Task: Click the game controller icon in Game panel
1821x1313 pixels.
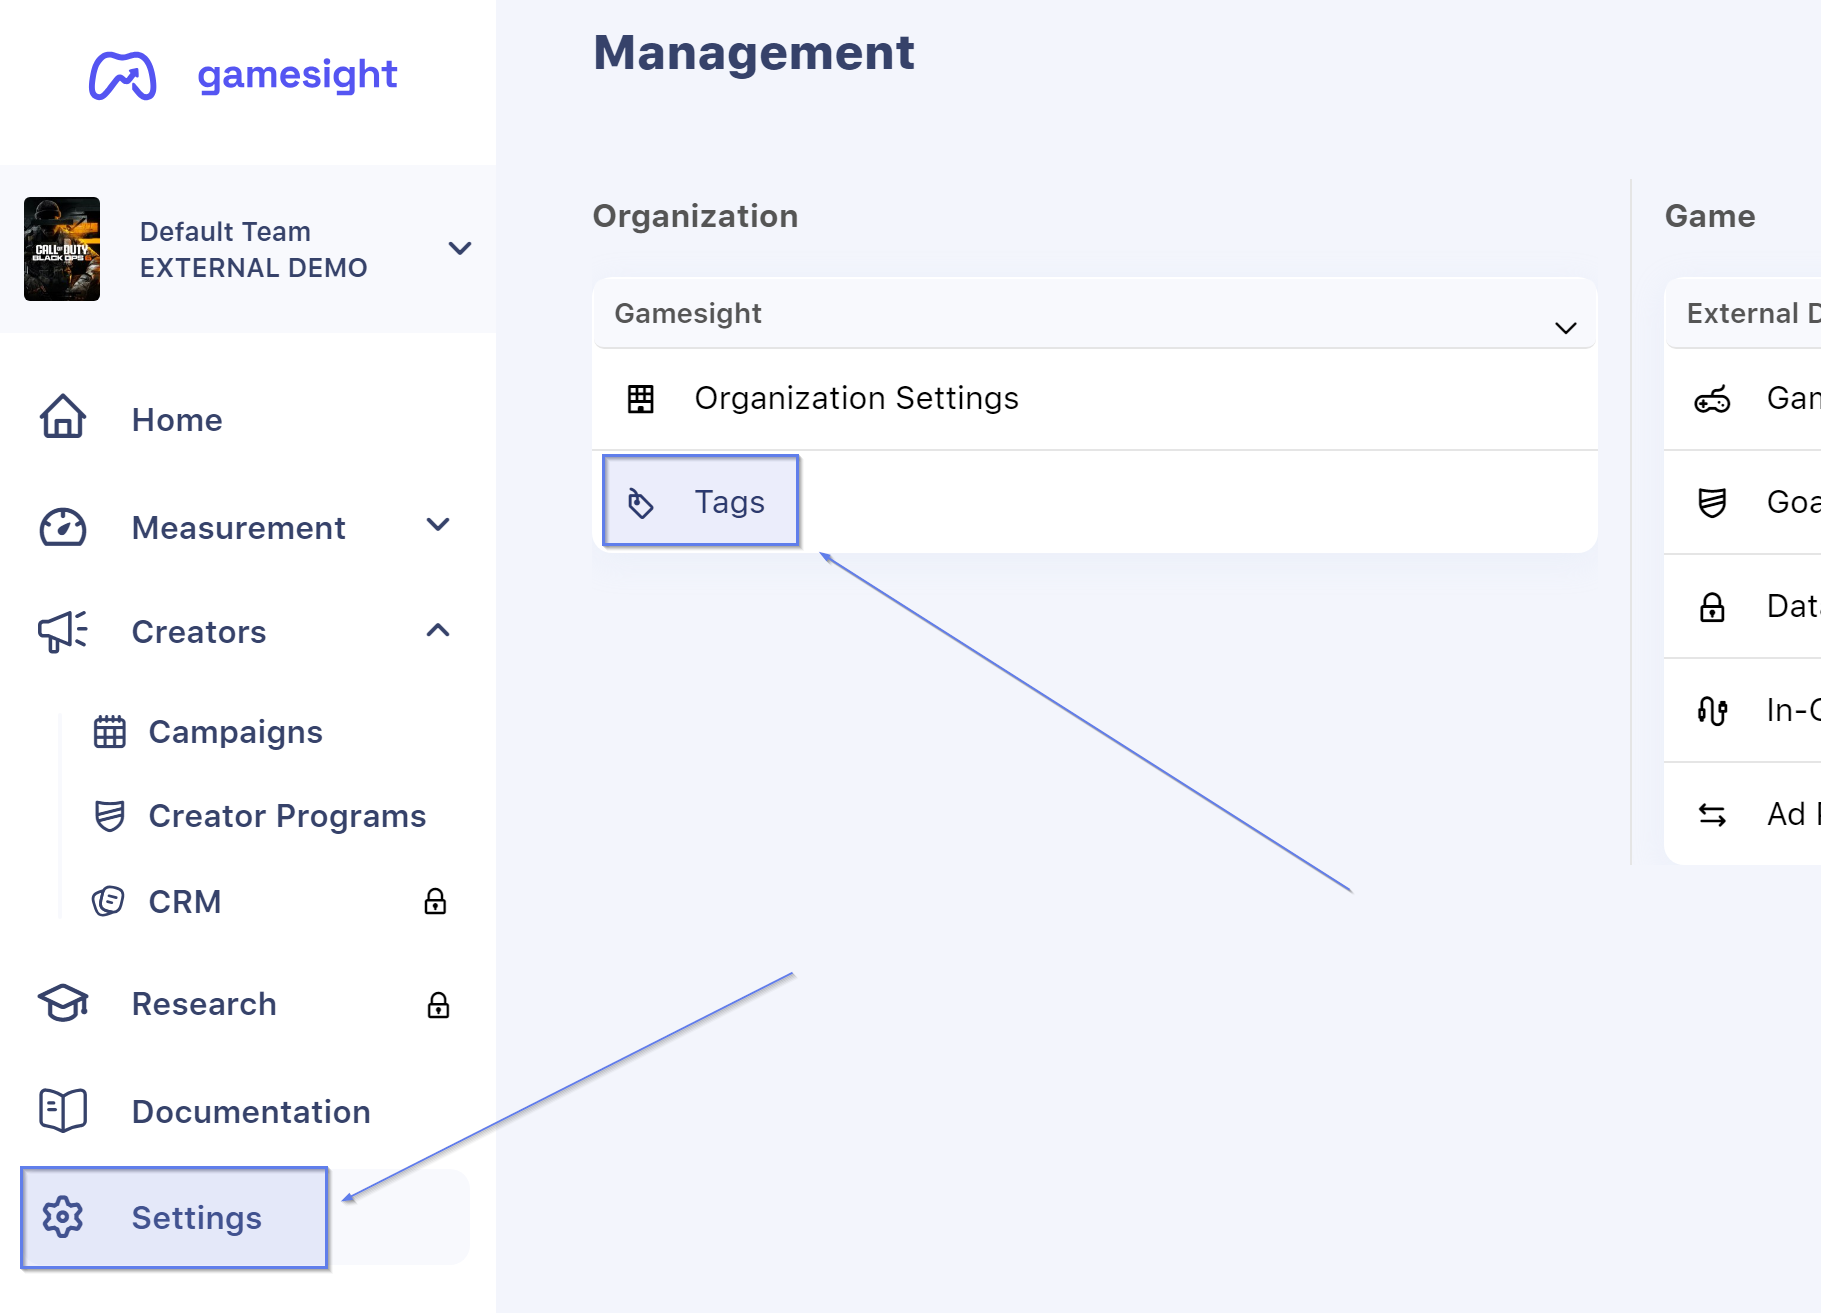Action: 1712,399
